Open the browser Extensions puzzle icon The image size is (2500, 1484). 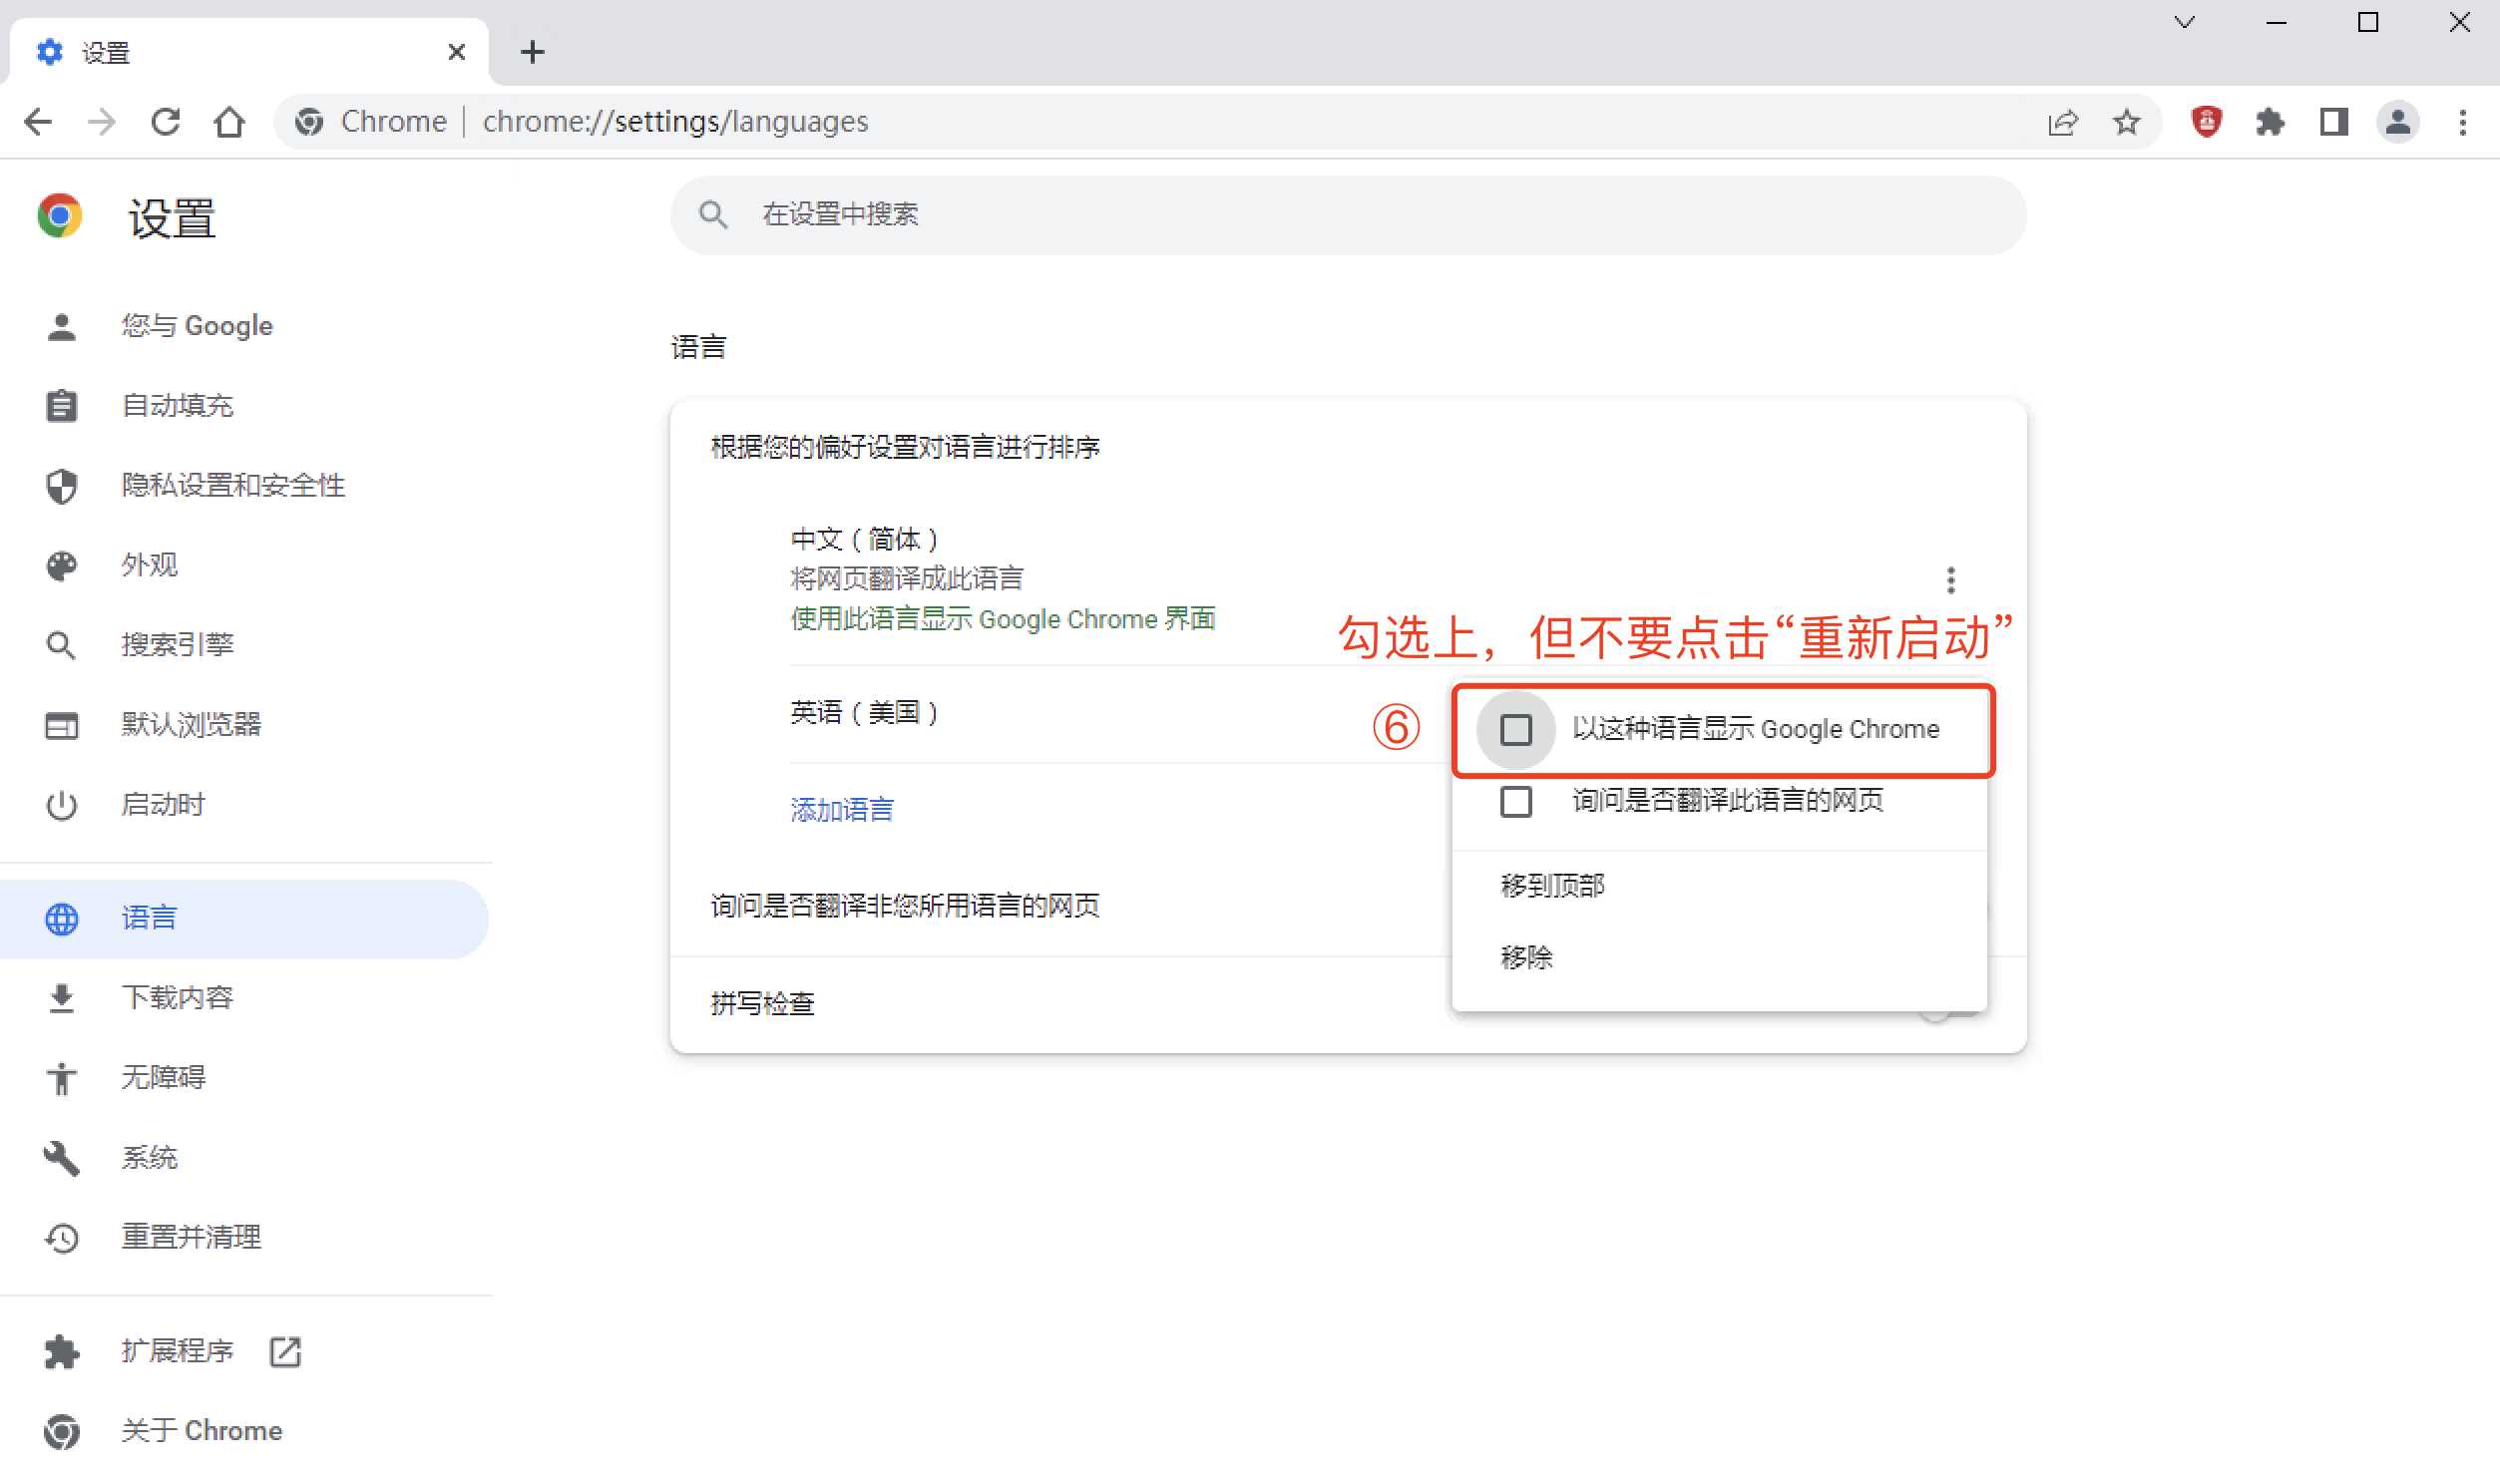point(2270,121)
